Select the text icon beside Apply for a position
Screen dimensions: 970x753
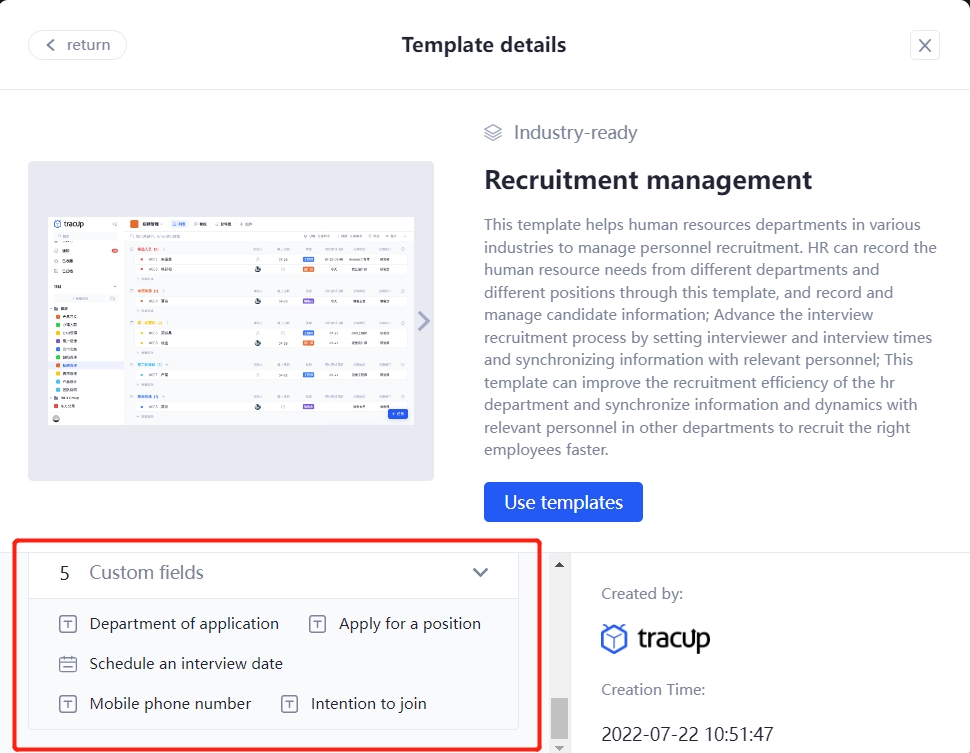pyautogui.click(x=317, y=624)
